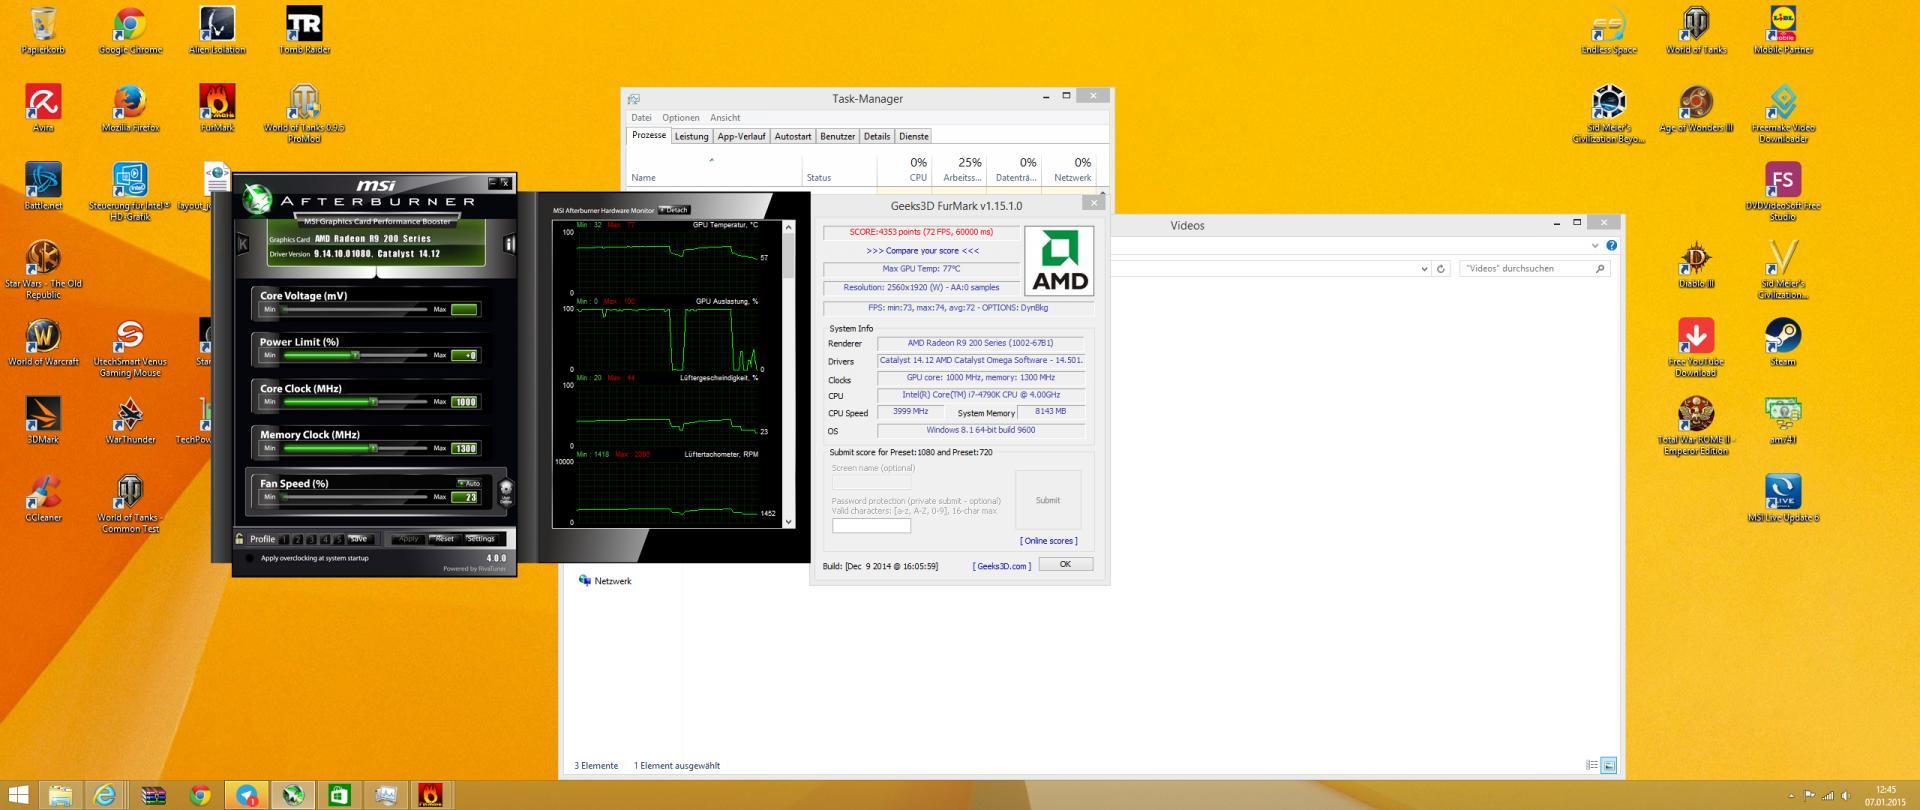Viewport: 1920px width, 810px height.
Task: Launch World of Warcraft from the desktop
Action: pyautogui.click(x=43, y=342)
